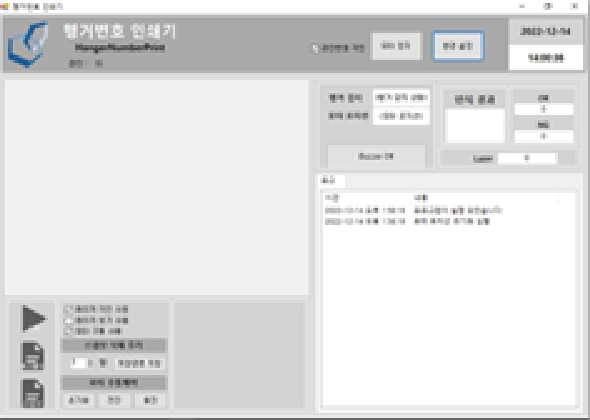Select the first radio option beside play icon
Screen dimensions: 590x420
pos(68,309)
